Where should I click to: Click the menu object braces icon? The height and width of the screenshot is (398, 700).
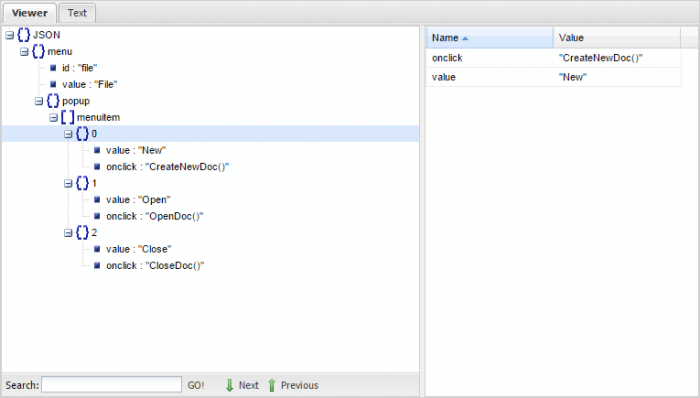(x=38, y=51)
